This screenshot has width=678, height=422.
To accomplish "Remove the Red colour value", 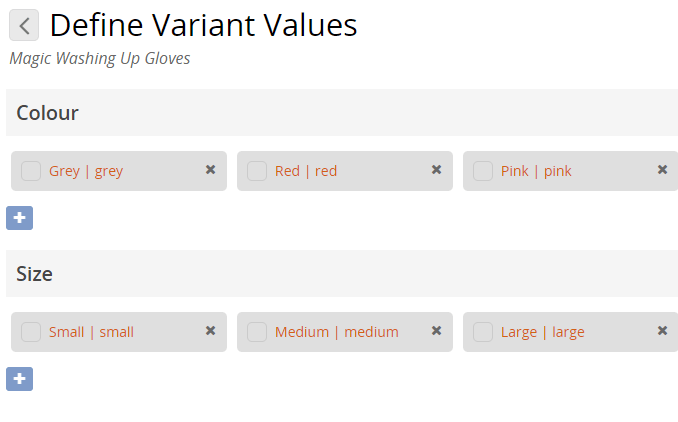I will click(x=437, y=170).
